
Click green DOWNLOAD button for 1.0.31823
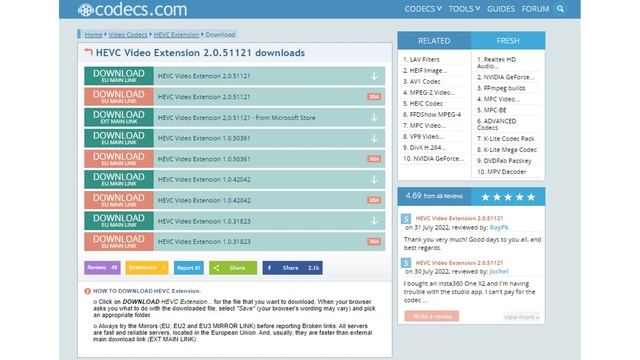pyautogui.click(x=119, y=221)
